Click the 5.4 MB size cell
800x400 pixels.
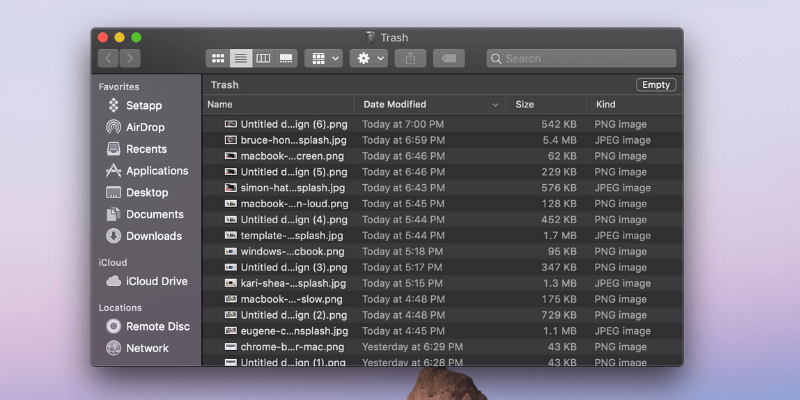[560, 140]
